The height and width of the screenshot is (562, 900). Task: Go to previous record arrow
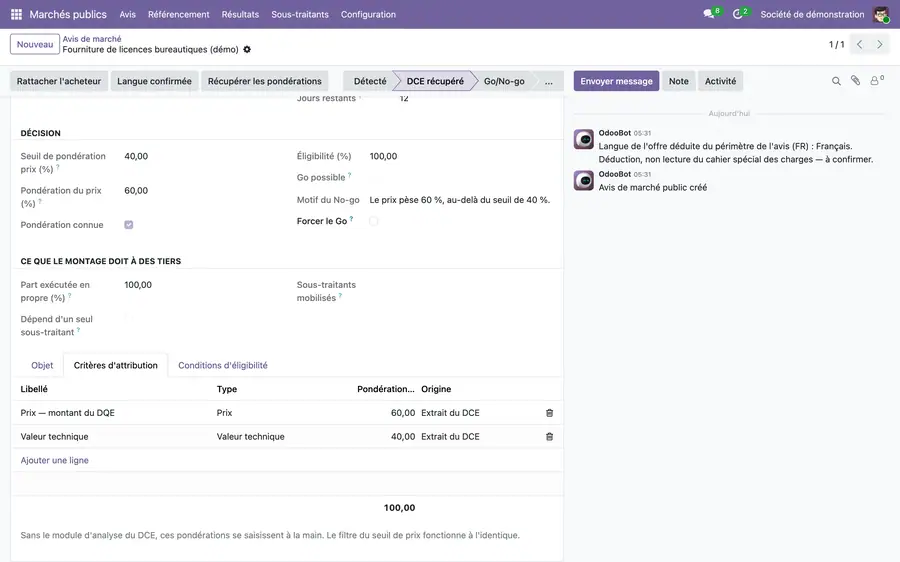coord(859,44)
